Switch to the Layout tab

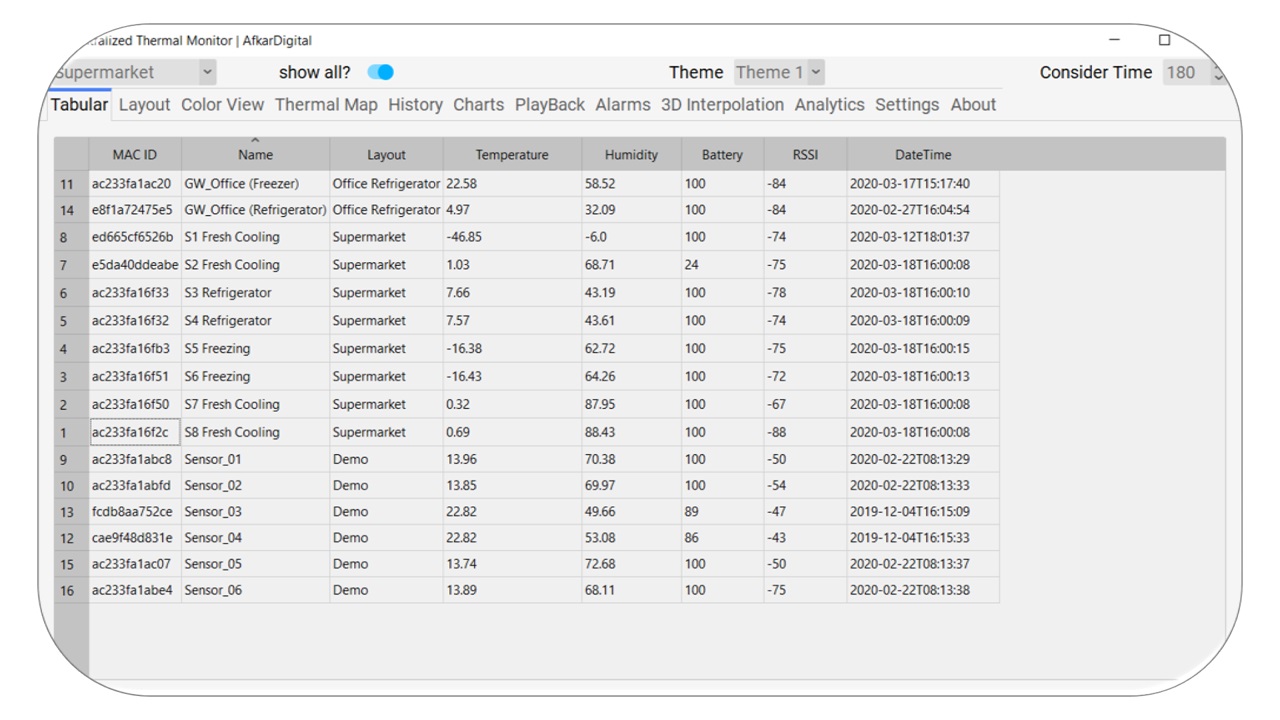point(144,105)
